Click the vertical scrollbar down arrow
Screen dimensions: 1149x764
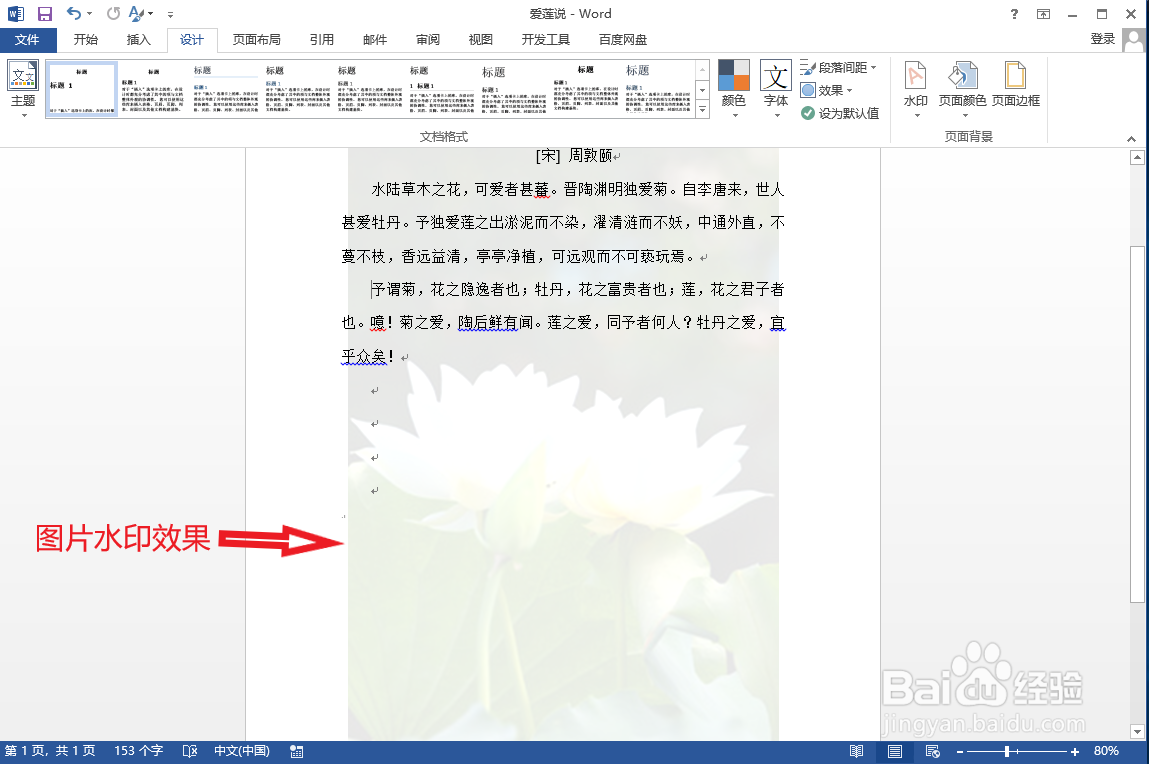pyautogui.click(x=1137, y=731)
